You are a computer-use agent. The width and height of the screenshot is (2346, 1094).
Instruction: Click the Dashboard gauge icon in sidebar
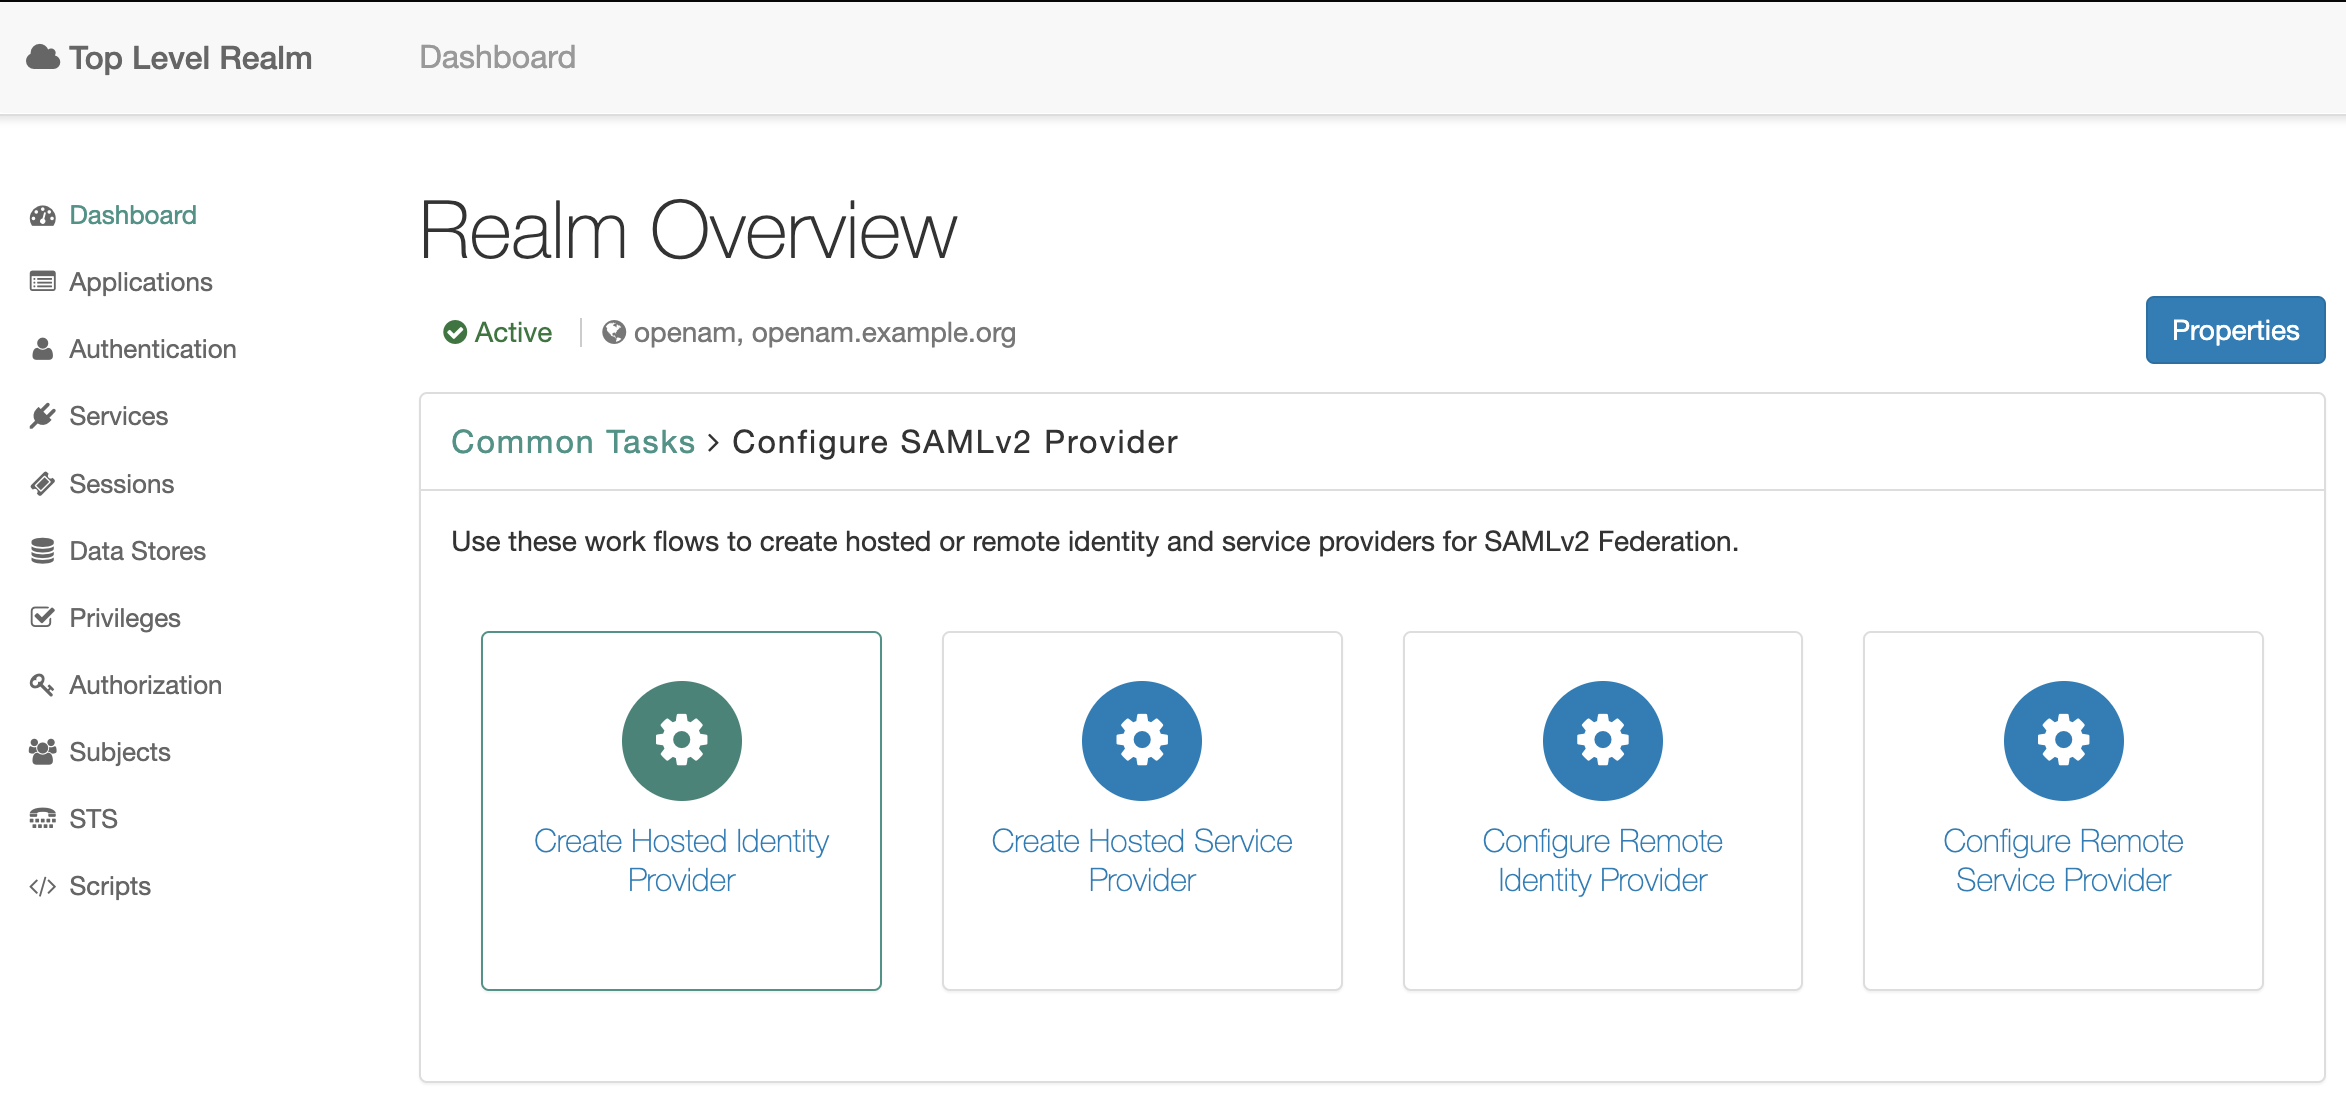click(x=42, y=216)
